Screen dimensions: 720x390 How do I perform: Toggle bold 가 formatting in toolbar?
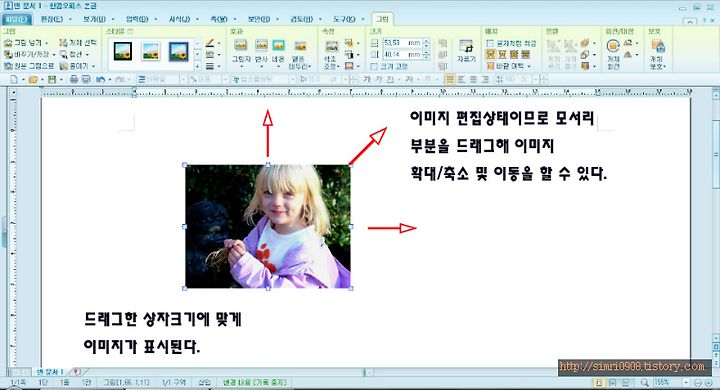[366, 79]
